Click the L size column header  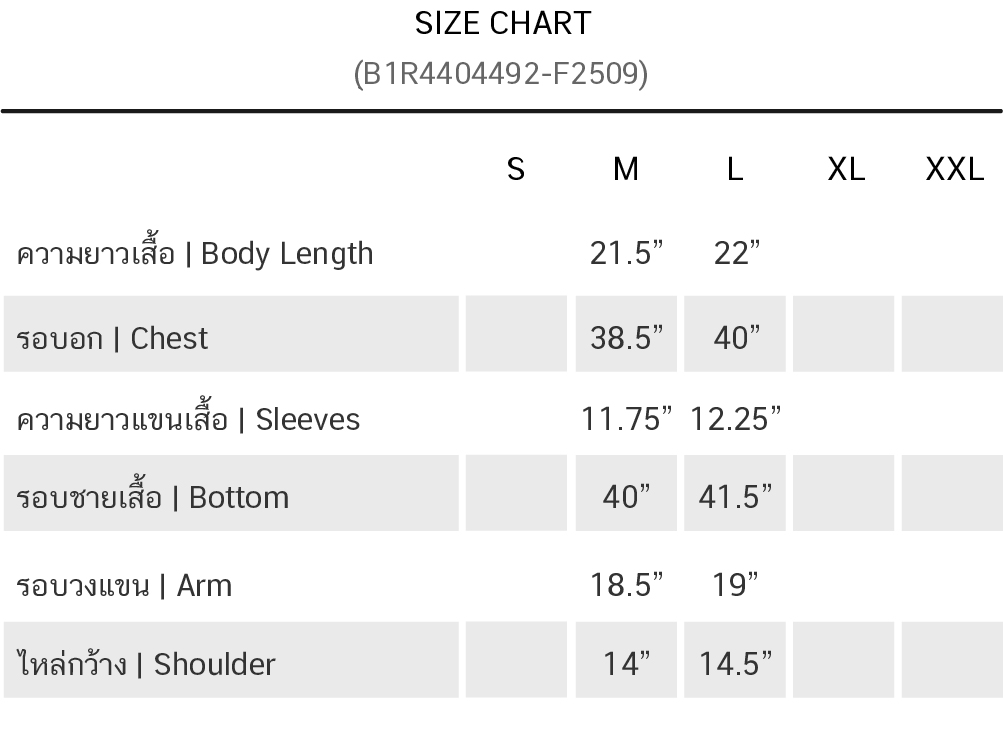(x=735, y=170)
